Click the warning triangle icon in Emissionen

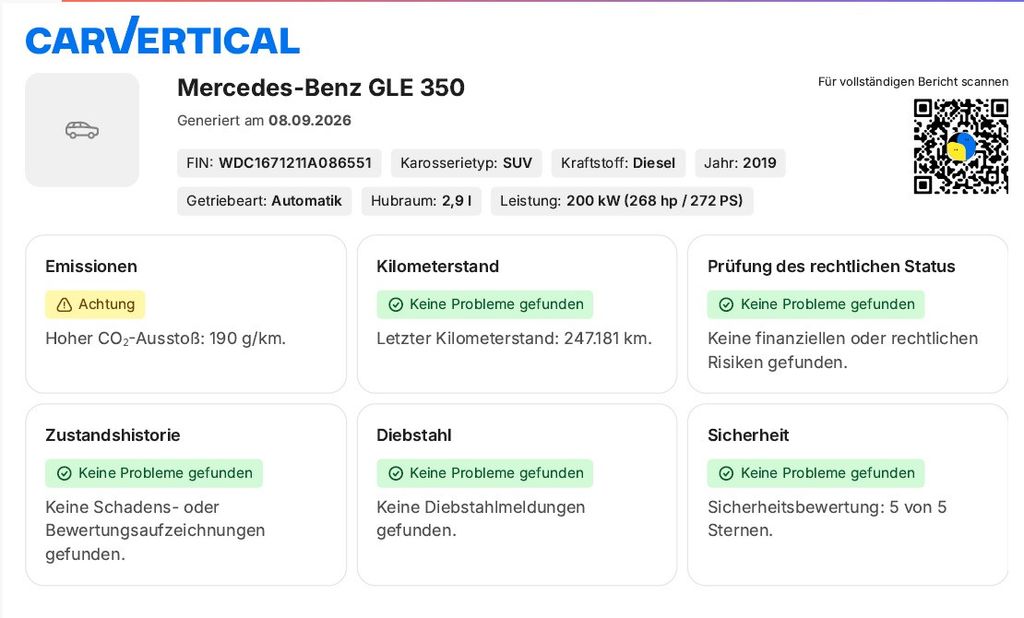(x=64, y=304)
